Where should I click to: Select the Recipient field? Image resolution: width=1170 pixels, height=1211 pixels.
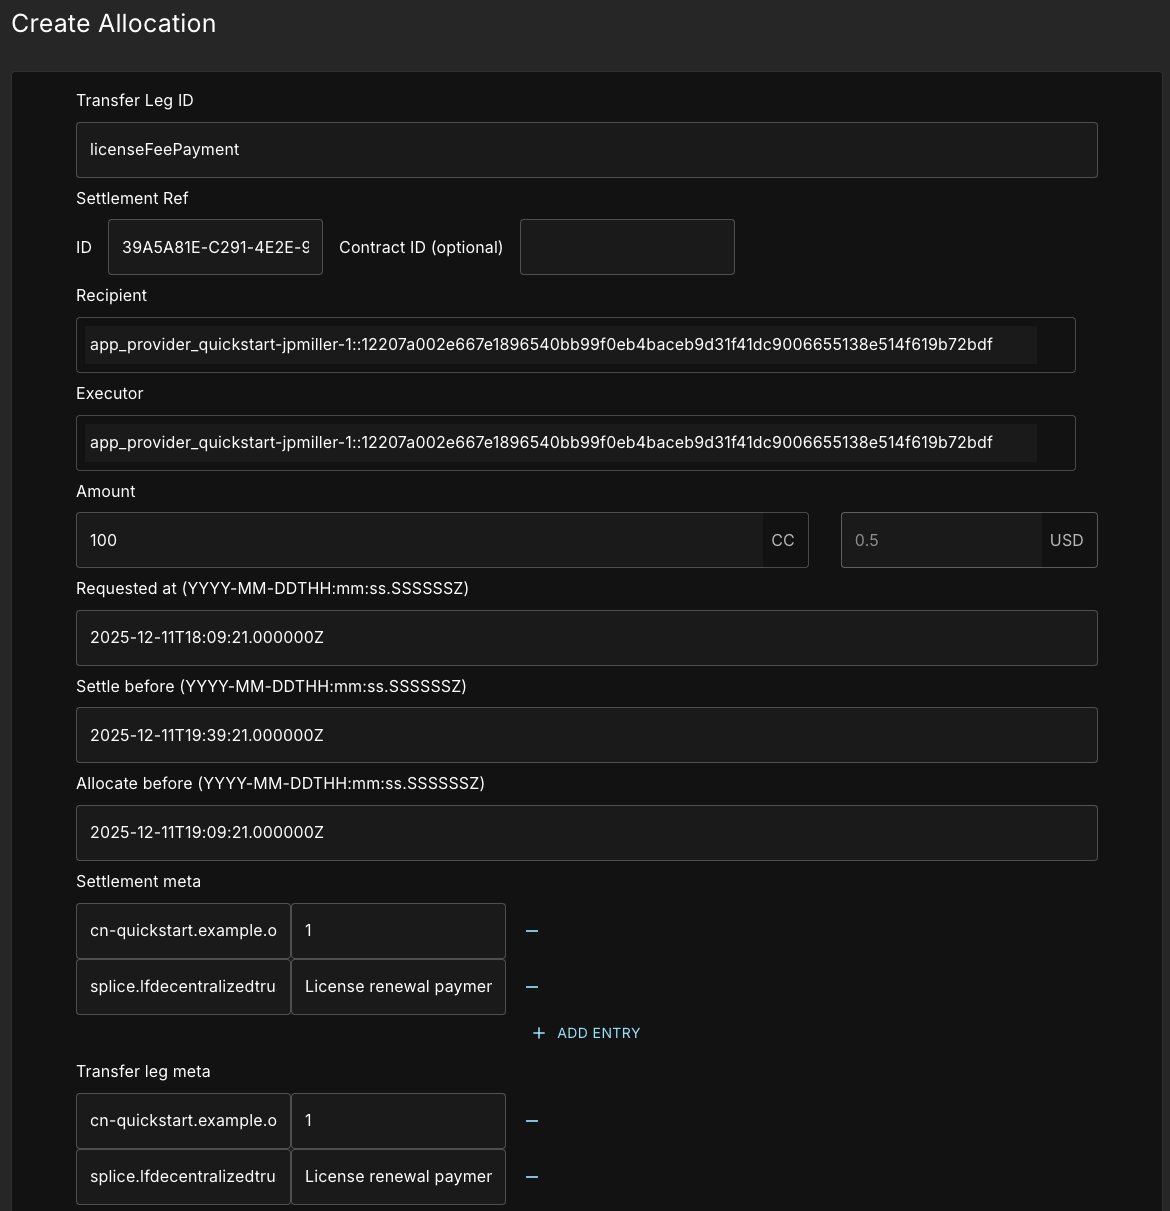pos(576,344)
